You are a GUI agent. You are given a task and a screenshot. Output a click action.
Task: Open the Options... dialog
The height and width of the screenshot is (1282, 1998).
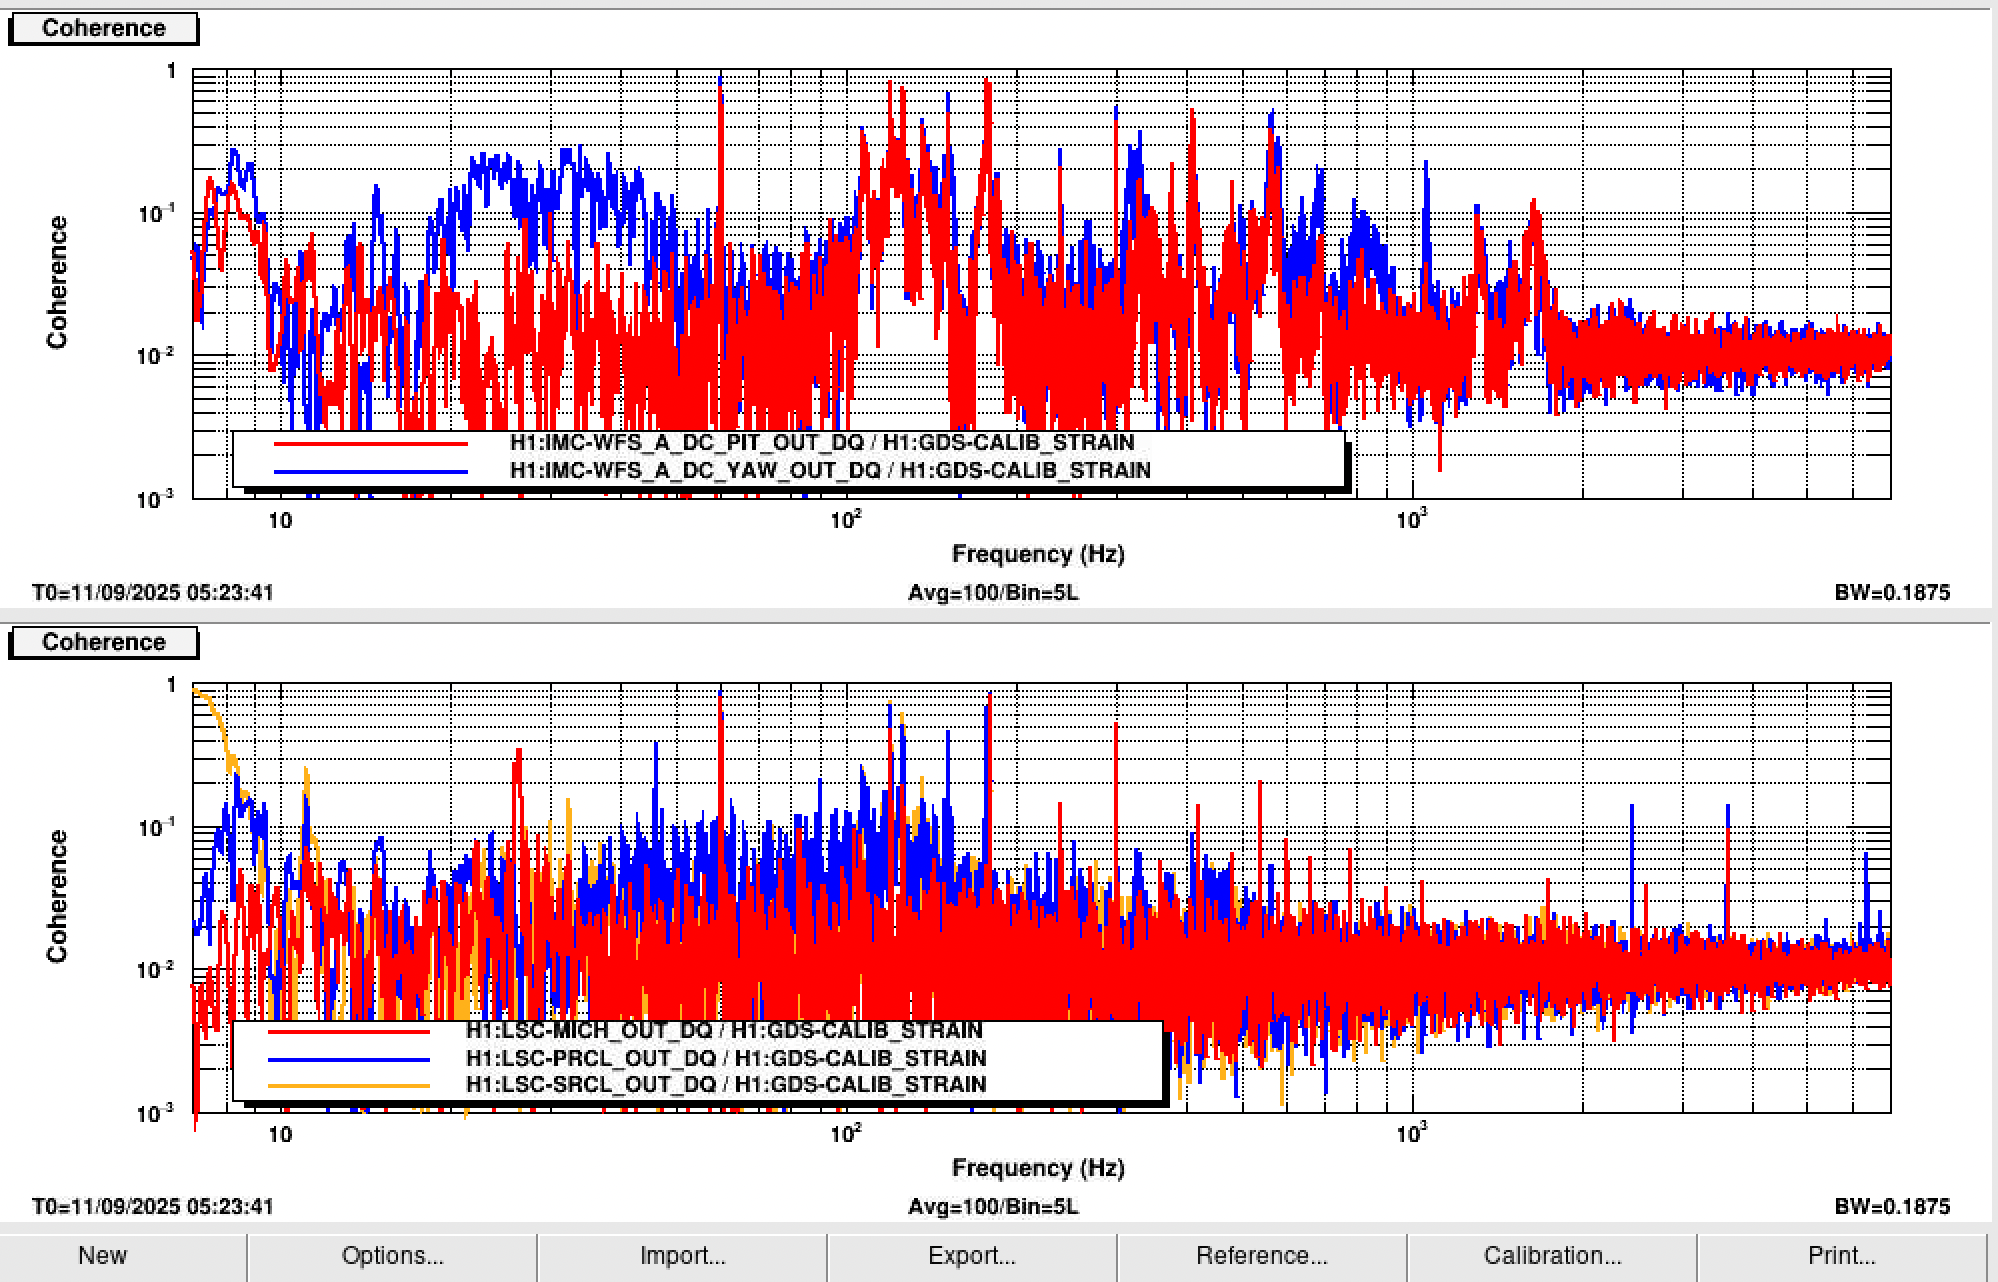pos(392,1256)
